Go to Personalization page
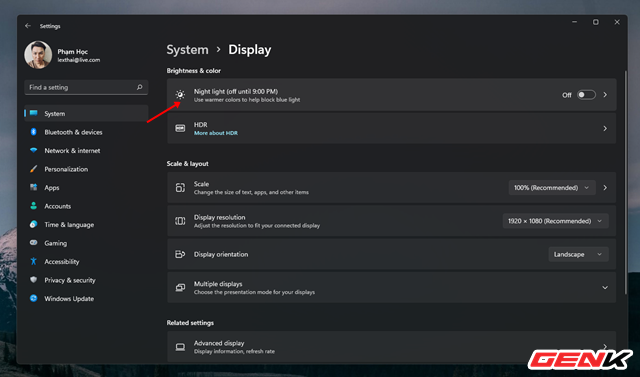The image size is (640, 377). pyautogui.click(x=86, y=169)
